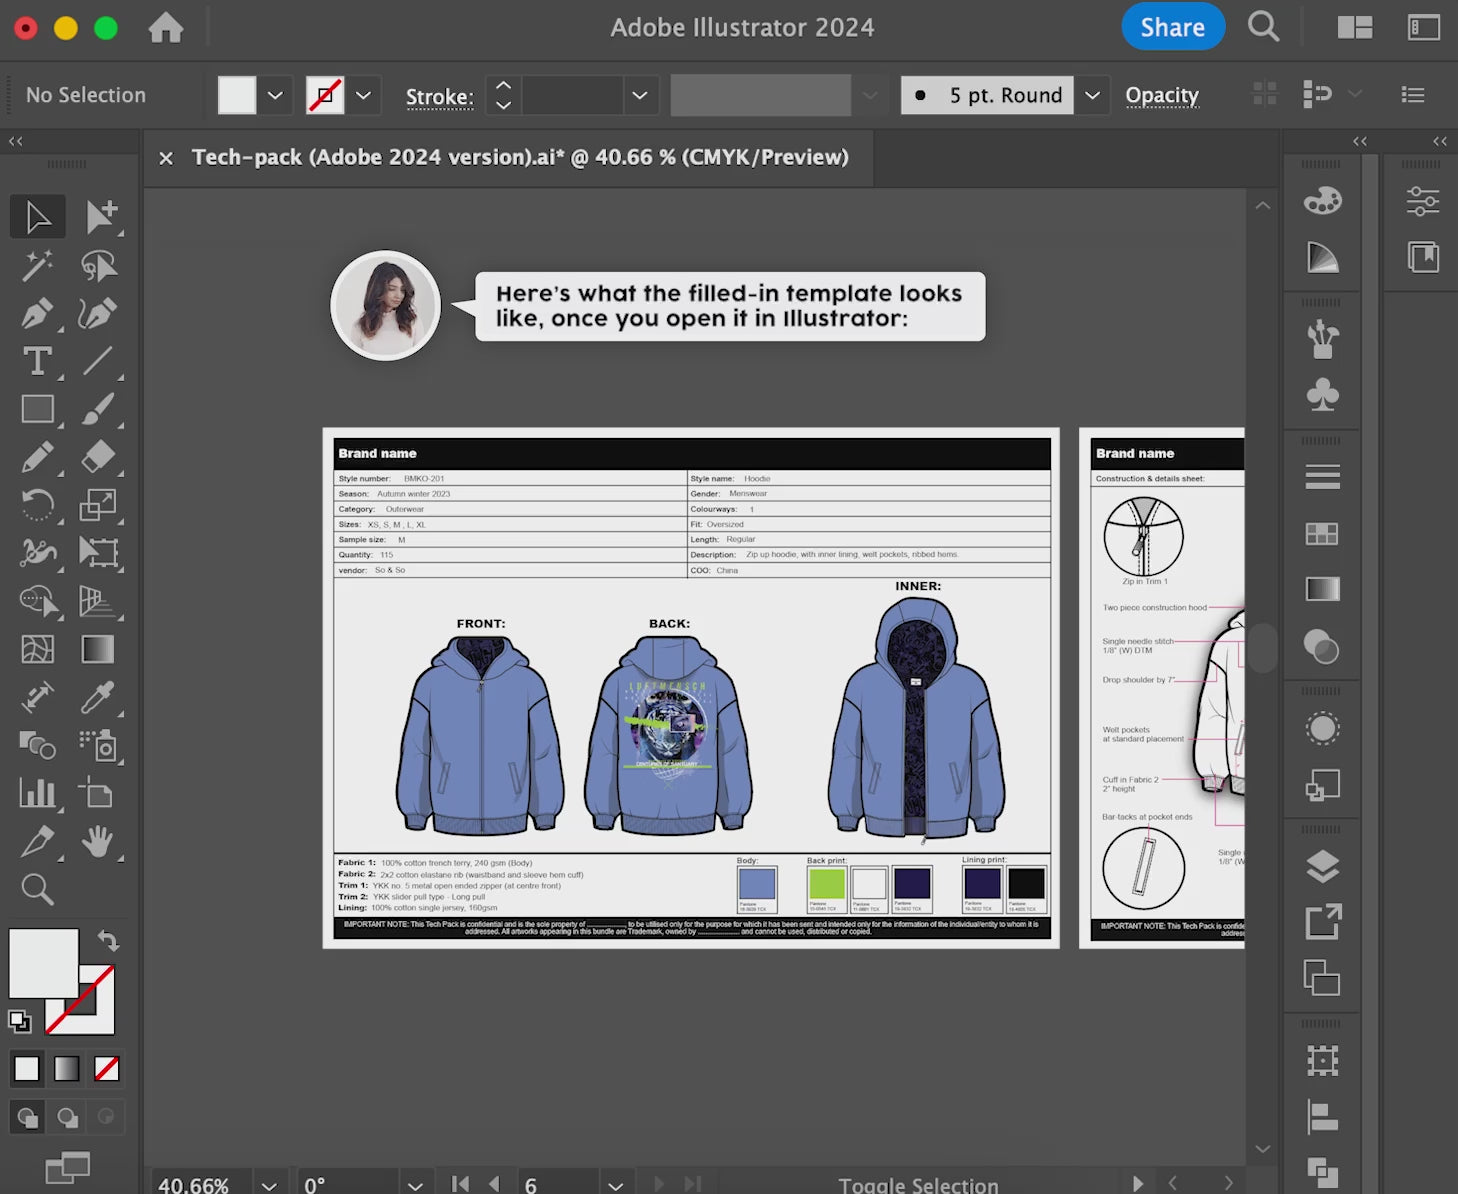This screenshot has height=1194, width=1458.
Task: Select the Zoom tool
Action: point(37,889)
